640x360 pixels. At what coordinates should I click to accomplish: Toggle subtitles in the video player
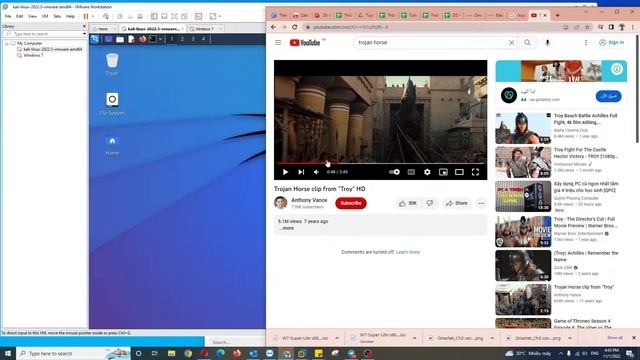[411, 172]
